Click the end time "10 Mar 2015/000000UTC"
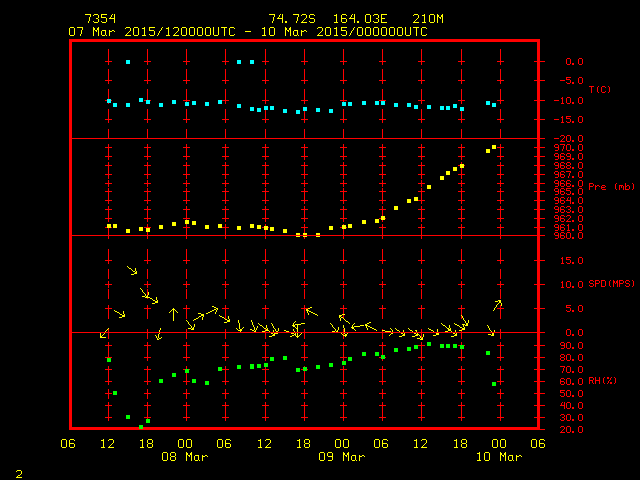Screen dimensions: 640x480 pos(344,32)
